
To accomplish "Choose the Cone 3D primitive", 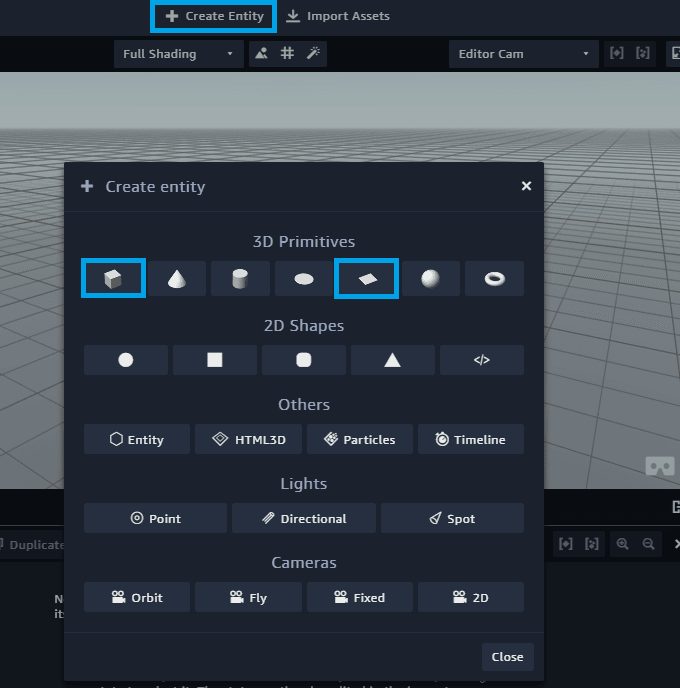I will click(177, 278).
